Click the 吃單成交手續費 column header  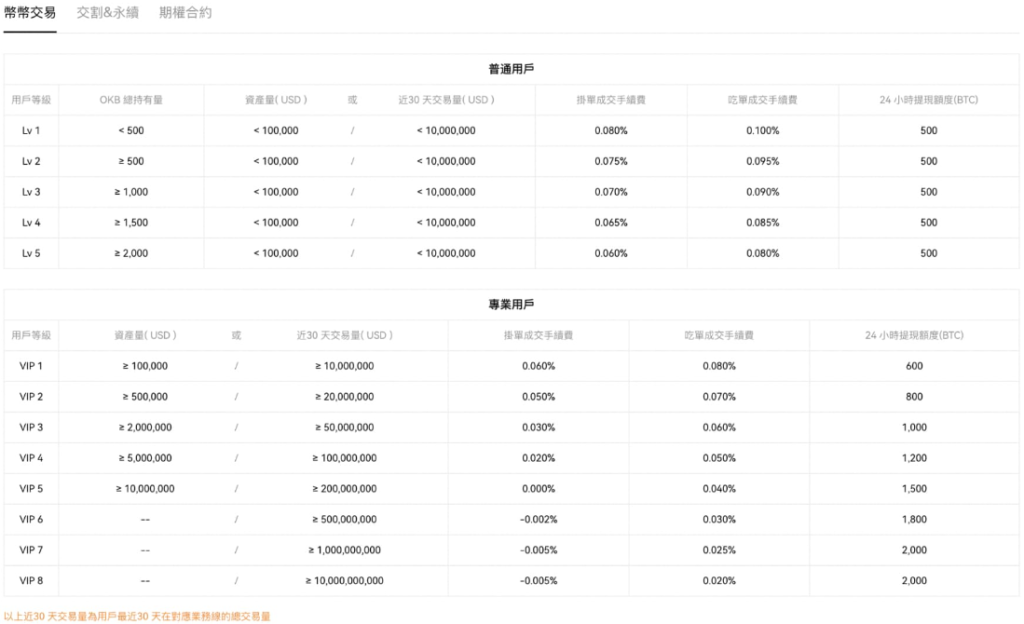tap(762, 99)
